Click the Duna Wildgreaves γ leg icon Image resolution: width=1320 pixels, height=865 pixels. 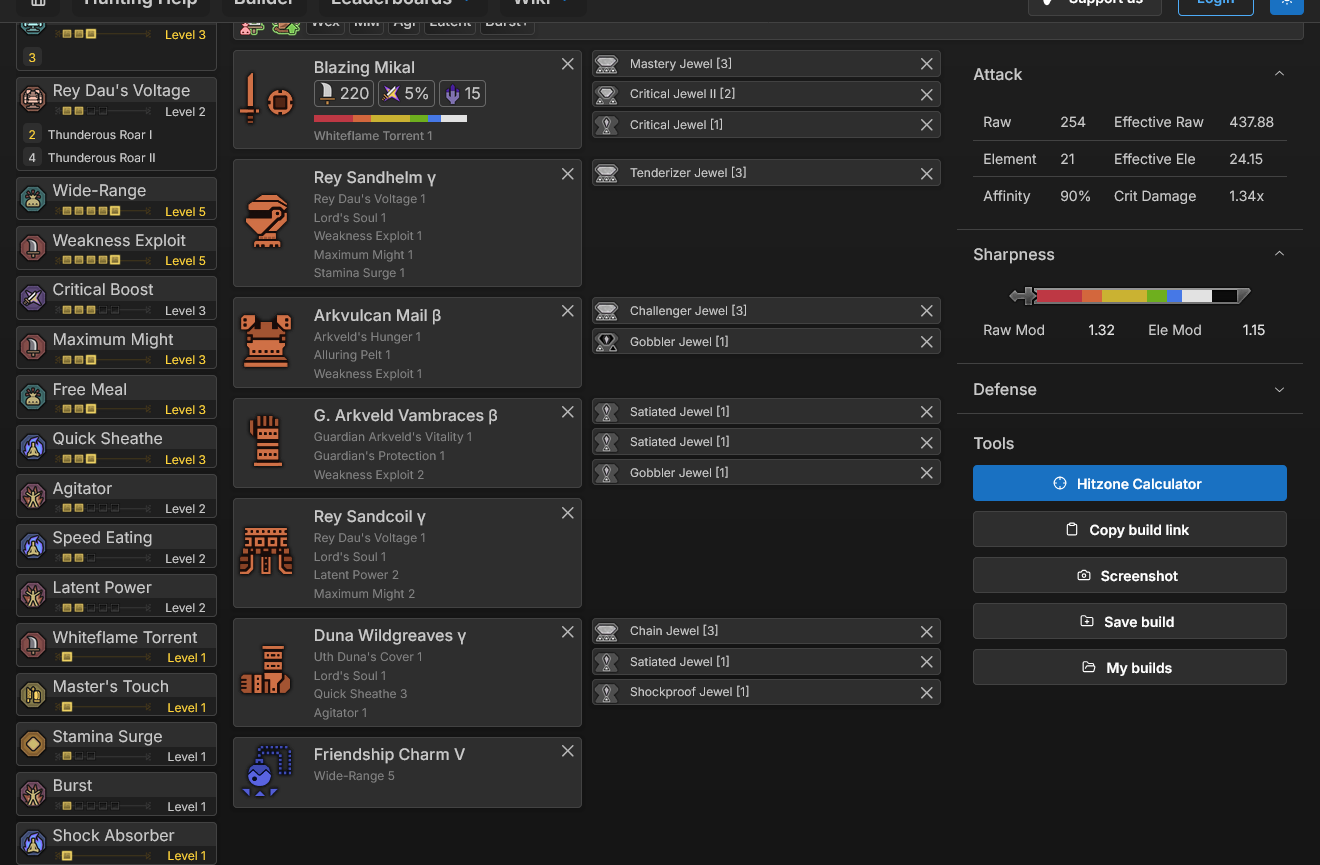point(265,671)
